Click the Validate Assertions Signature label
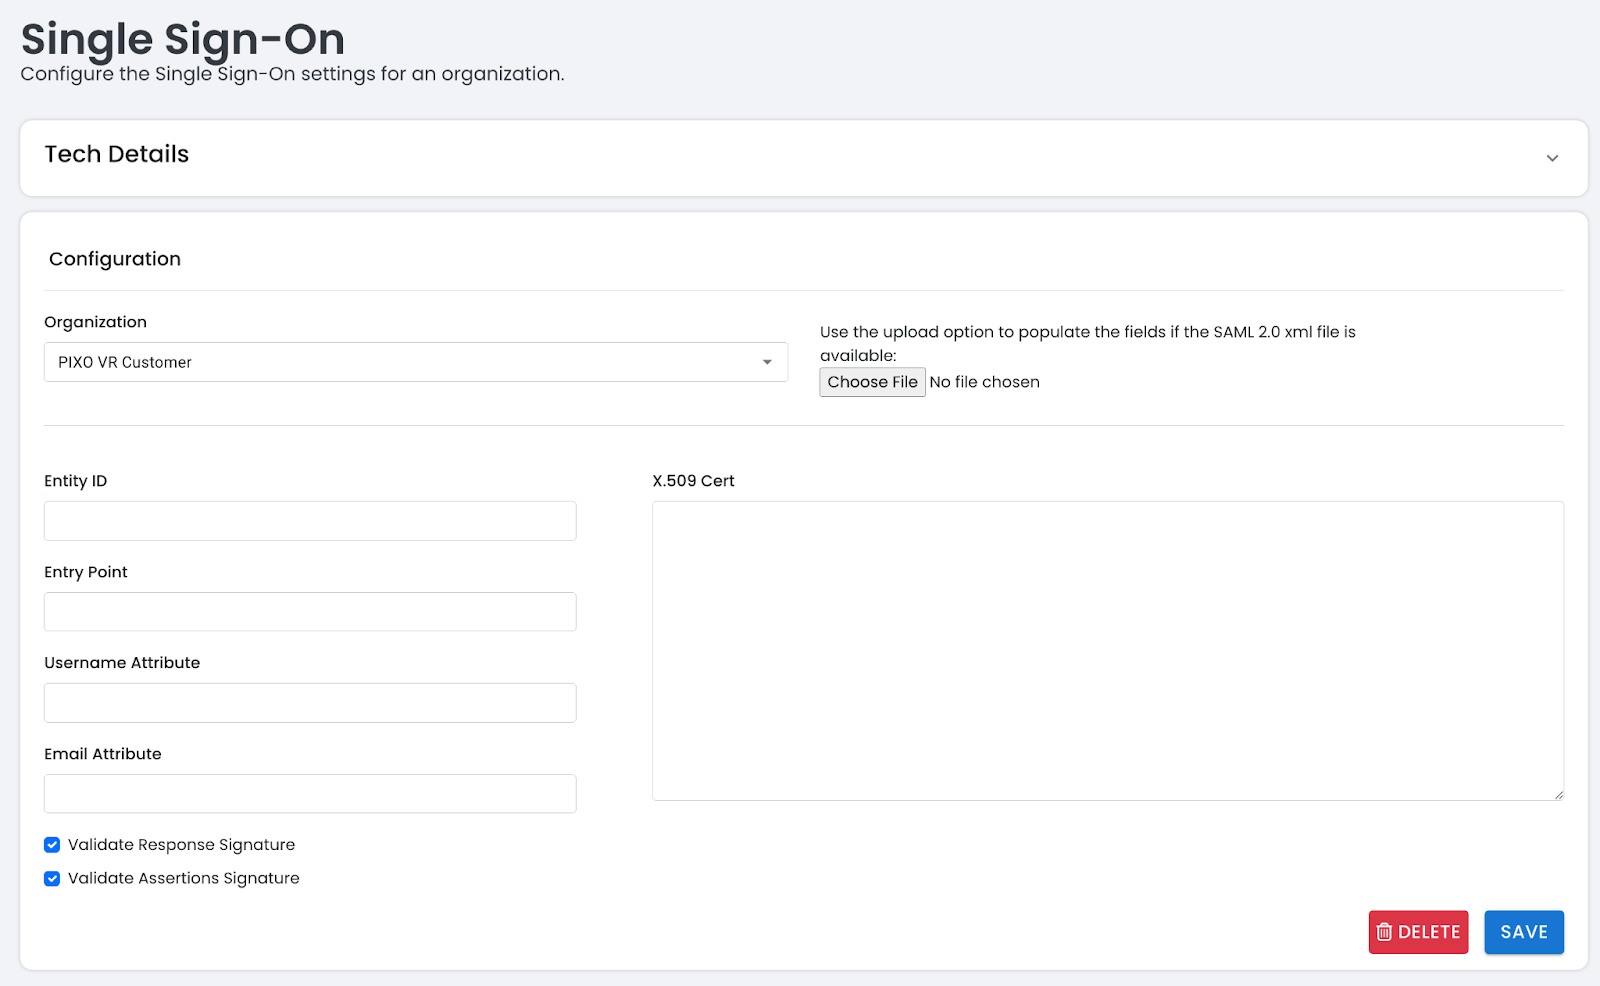This screenshot has height=986, width=1600. (184, 878)
